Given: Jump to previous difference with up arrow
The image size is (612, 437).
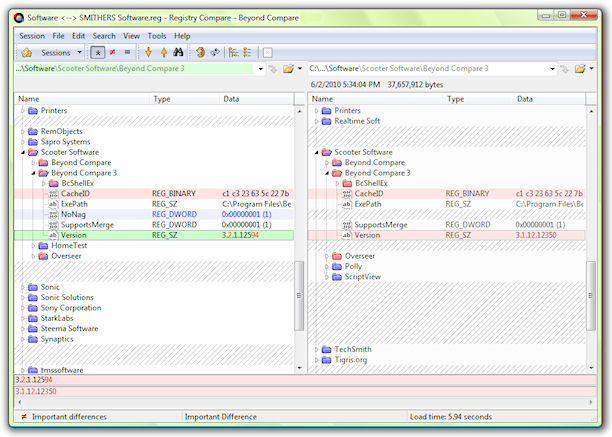Looking at the screenshot, I should [x=163, y=52].
